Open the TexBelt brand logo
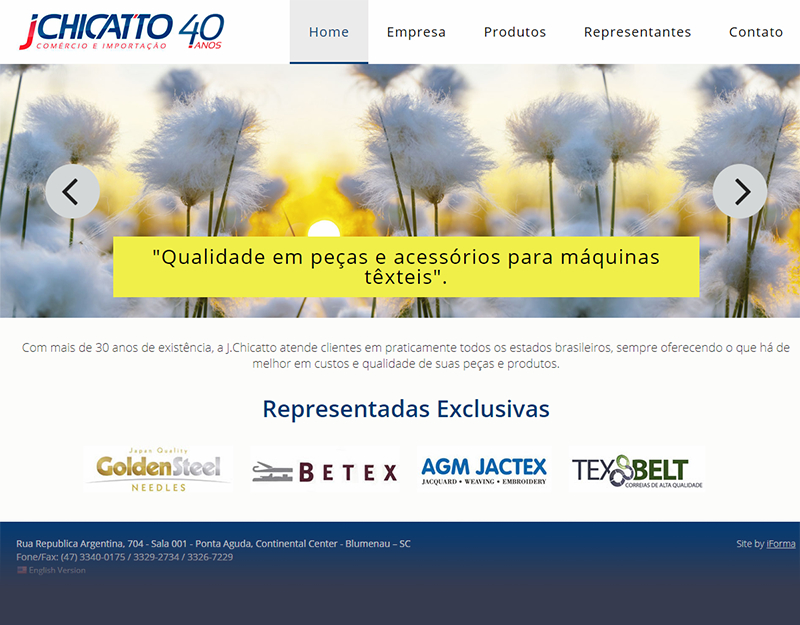 638,470
